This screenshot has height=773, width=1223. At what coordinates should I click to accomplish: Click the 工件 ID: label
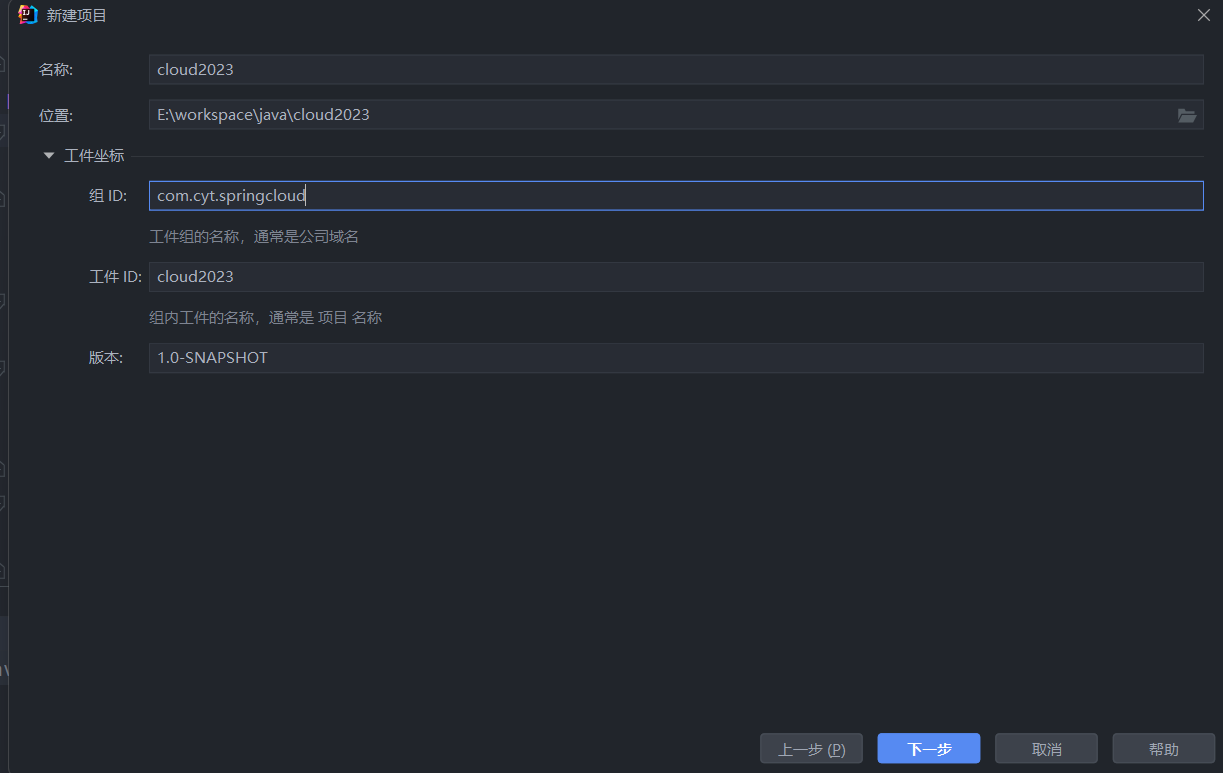pyautogui.click(x=115, y=277)
